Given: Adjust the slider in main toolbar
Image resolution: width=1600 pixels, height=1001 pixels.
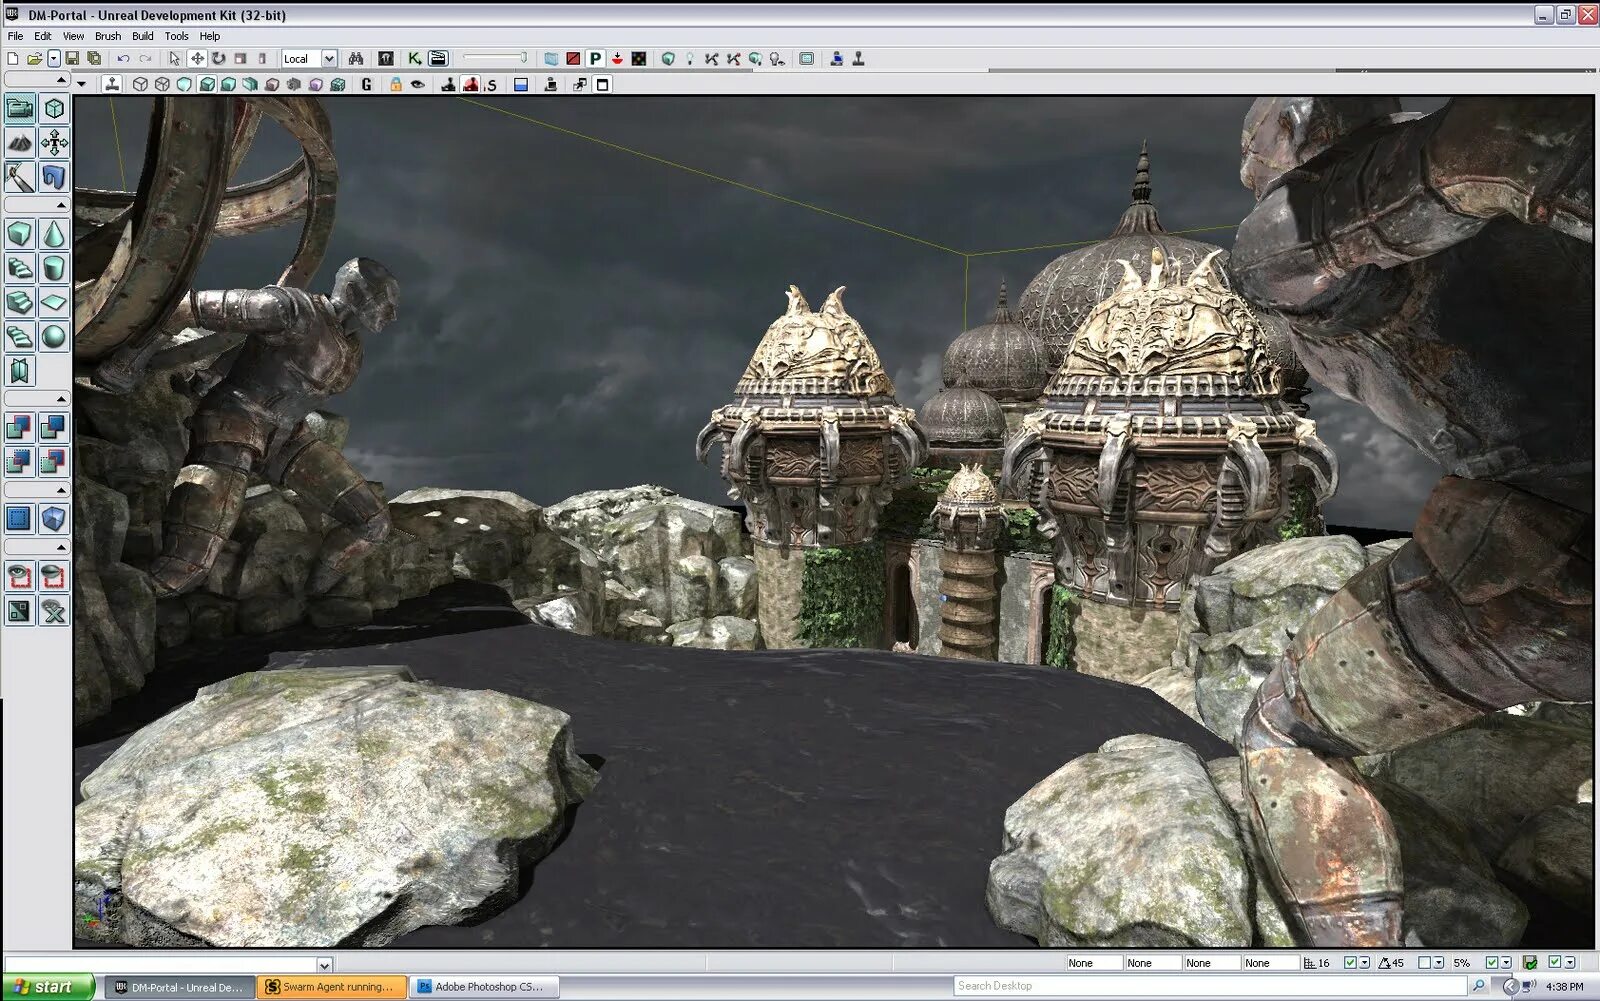Looking at the screenshot, I should click(x=495, y=58).
